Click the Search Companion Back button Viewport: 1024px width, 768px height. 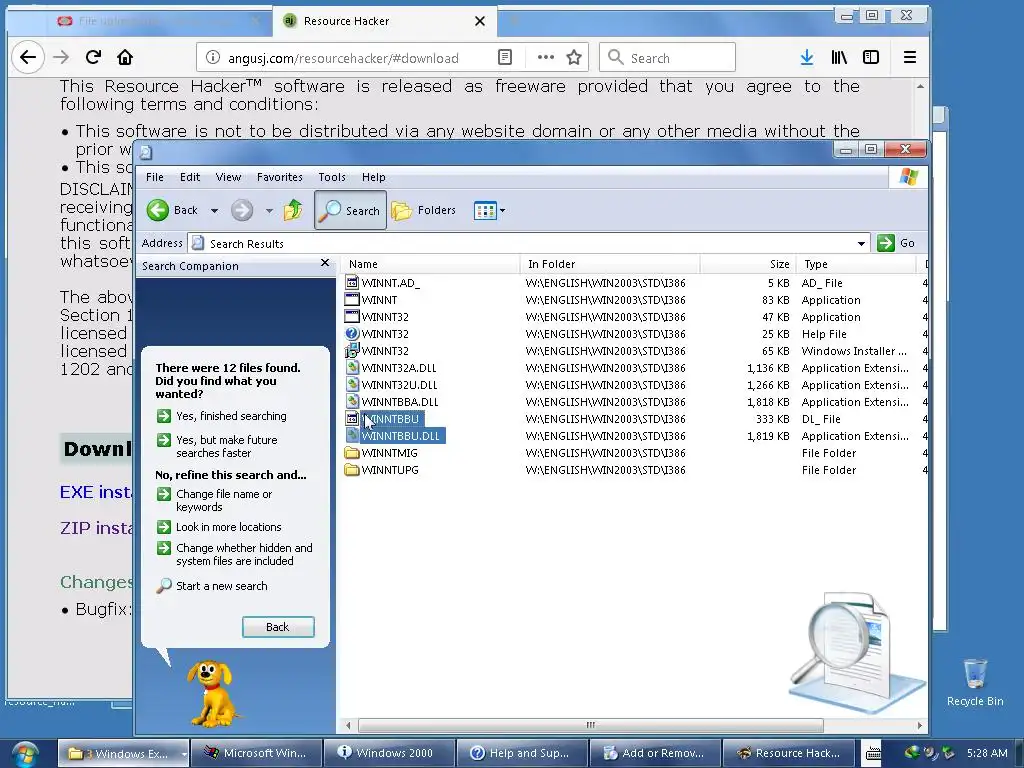[x=278, y=627]
